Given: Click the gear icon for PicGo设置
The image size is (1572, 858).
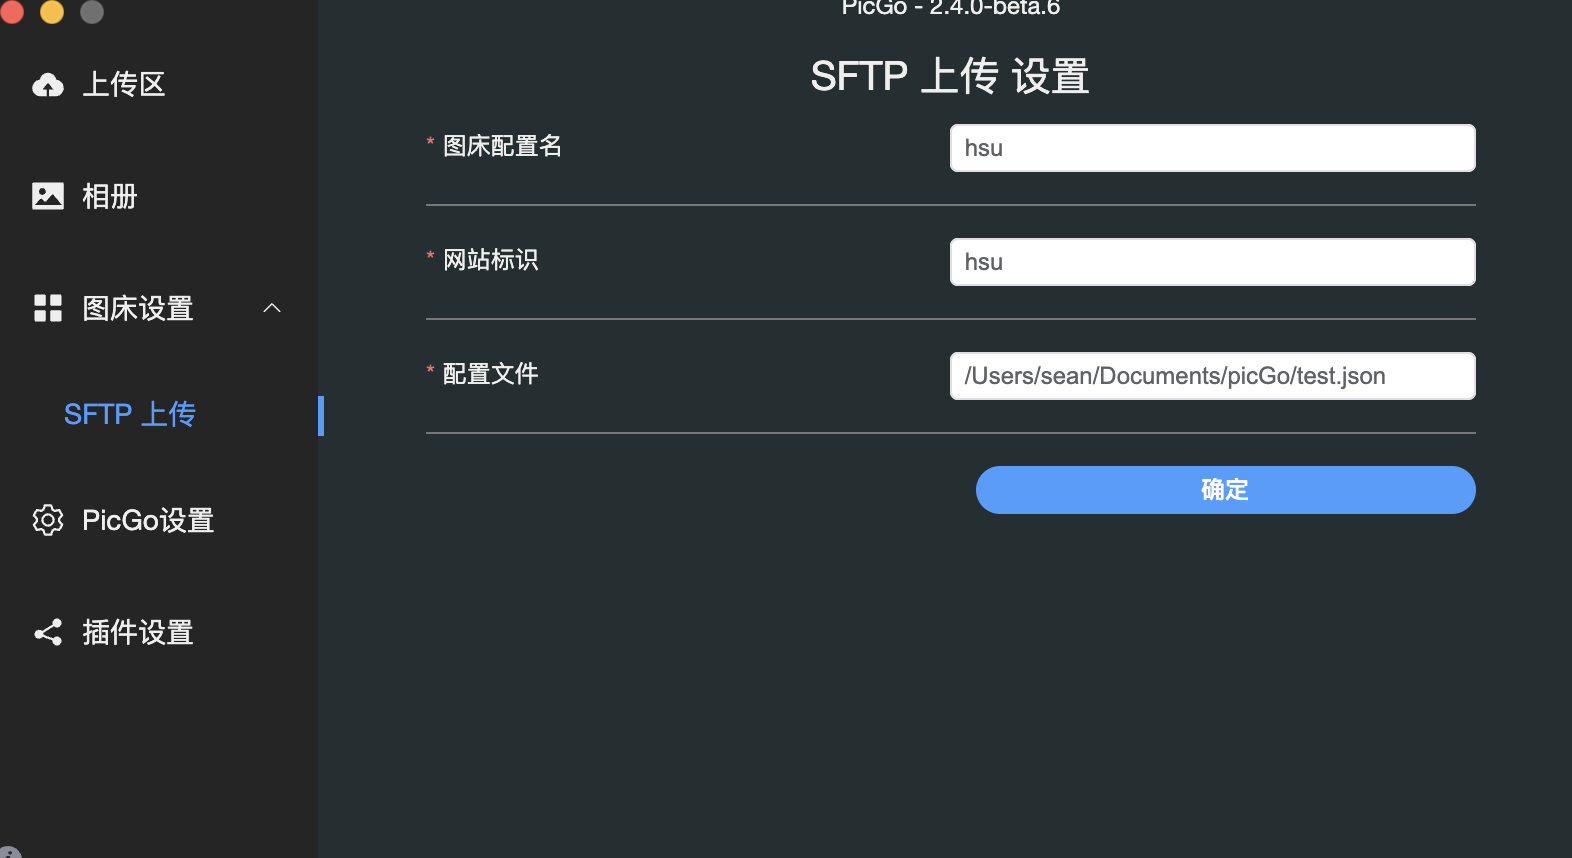Looking at the screenshot, I should click(48, 520).
